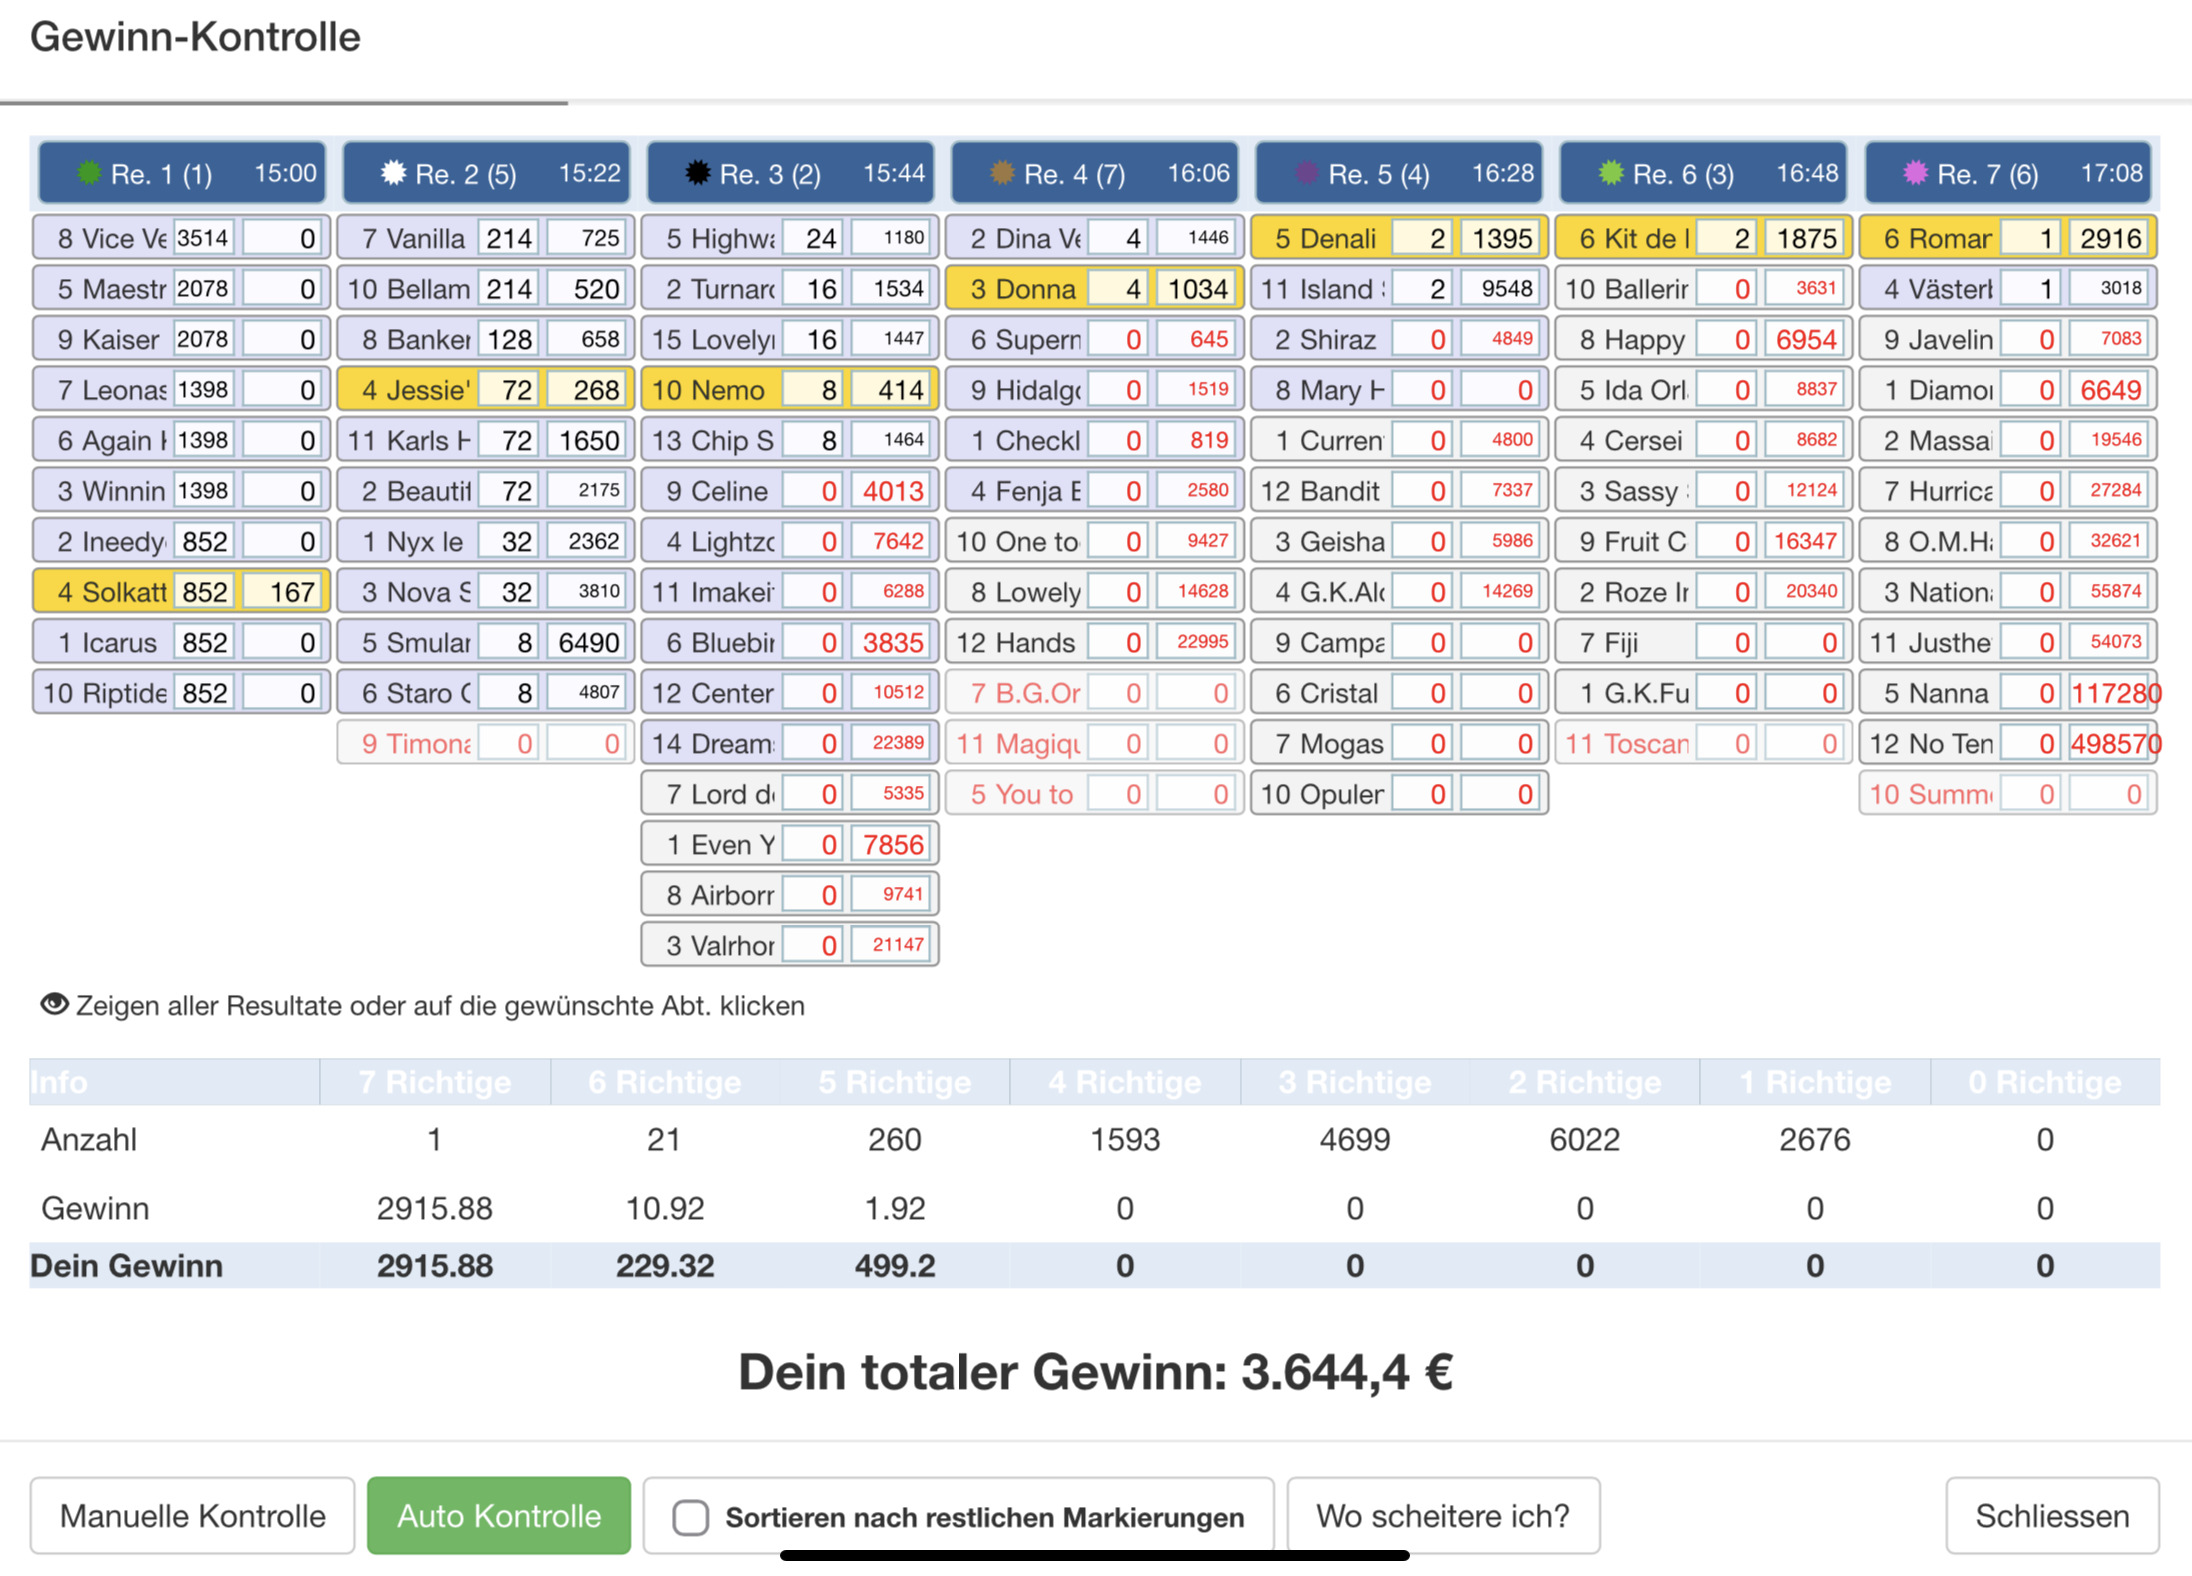The height and width of the screenshot is (1576, 2192).
Task: Click the 12 No Ten row in race 7
Action: point(2008,743)
